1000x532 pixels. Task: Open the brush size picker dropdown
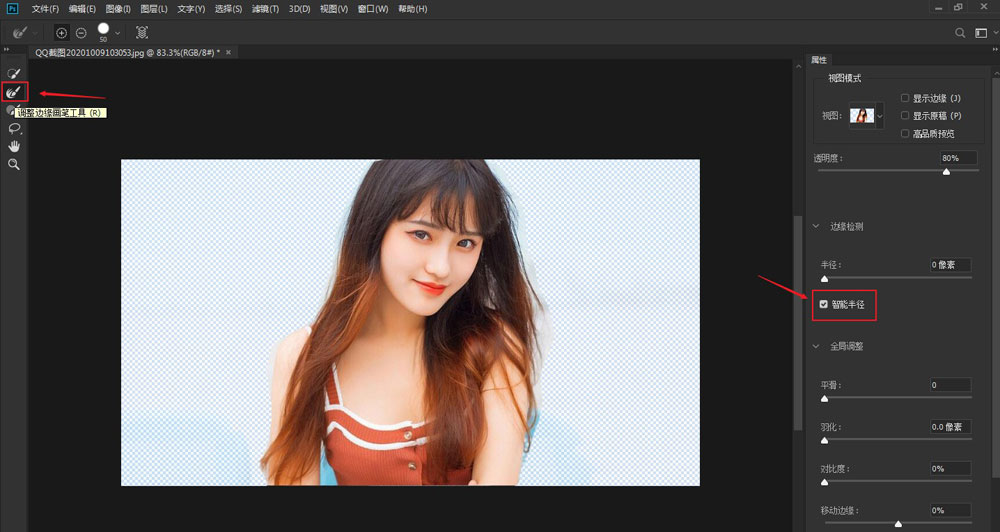[x=118, y=33]
